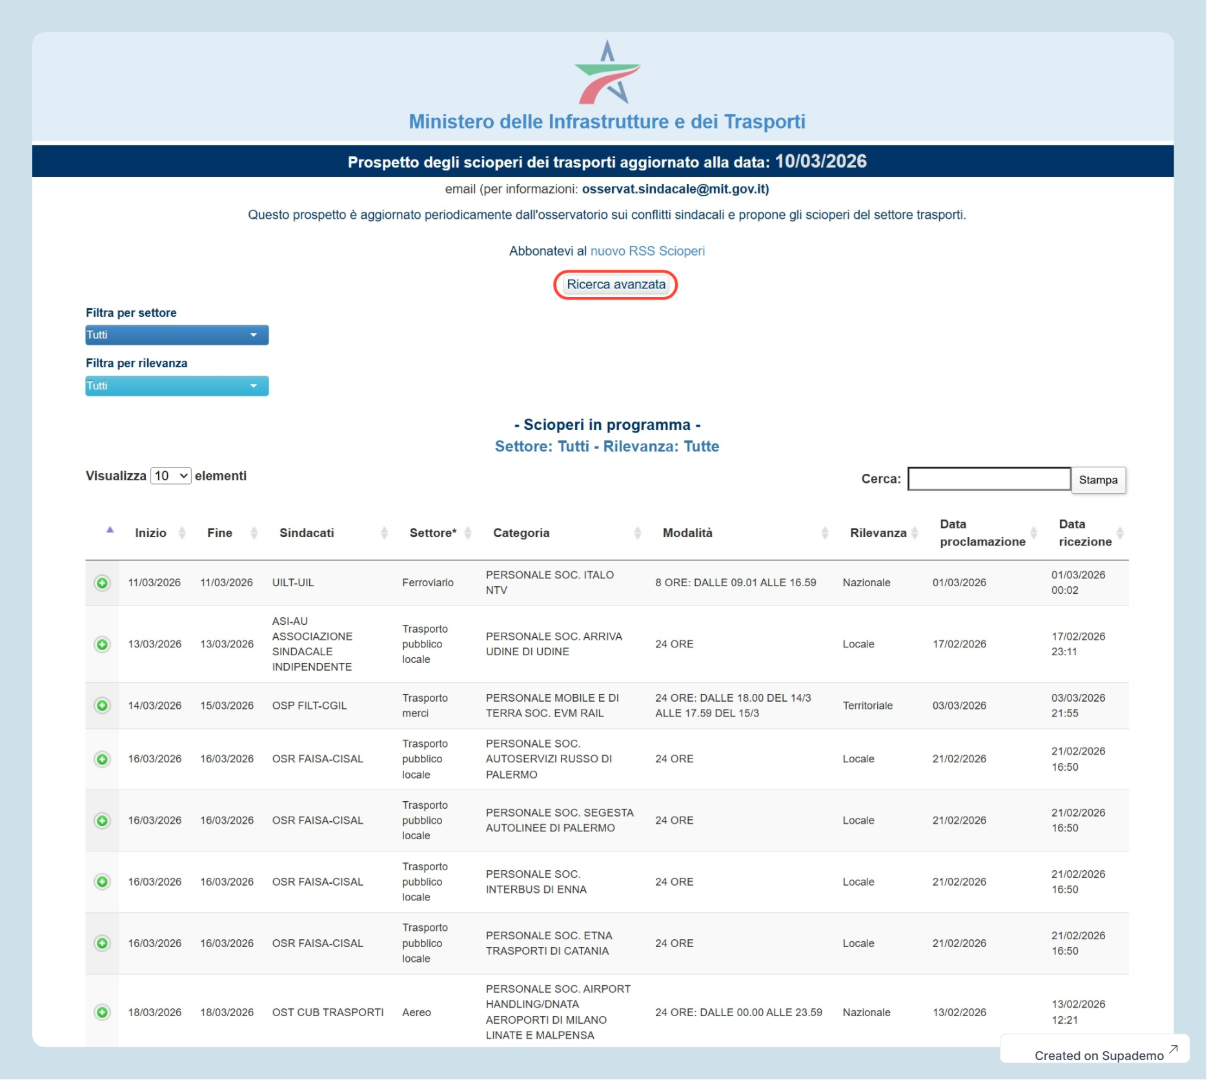1207x1080 pixels.
Task: Click '8 ORE: DALLE 09.01 ALLE 16.59' cell
Action: 736,583
